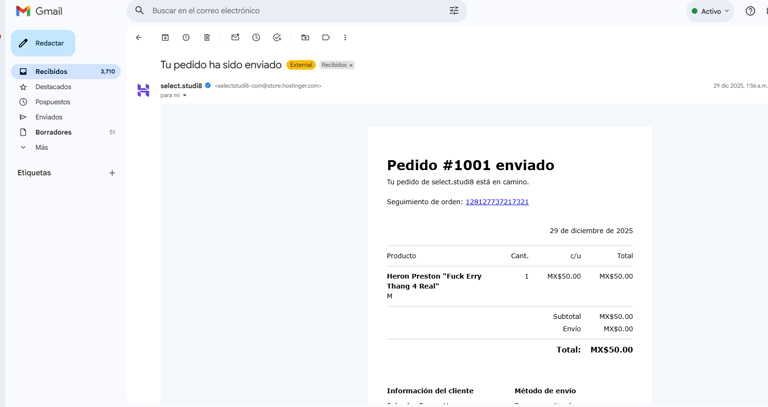Screen dimensions: 768x407
Task: Click the Subtotal label
Action: [567, 316]
